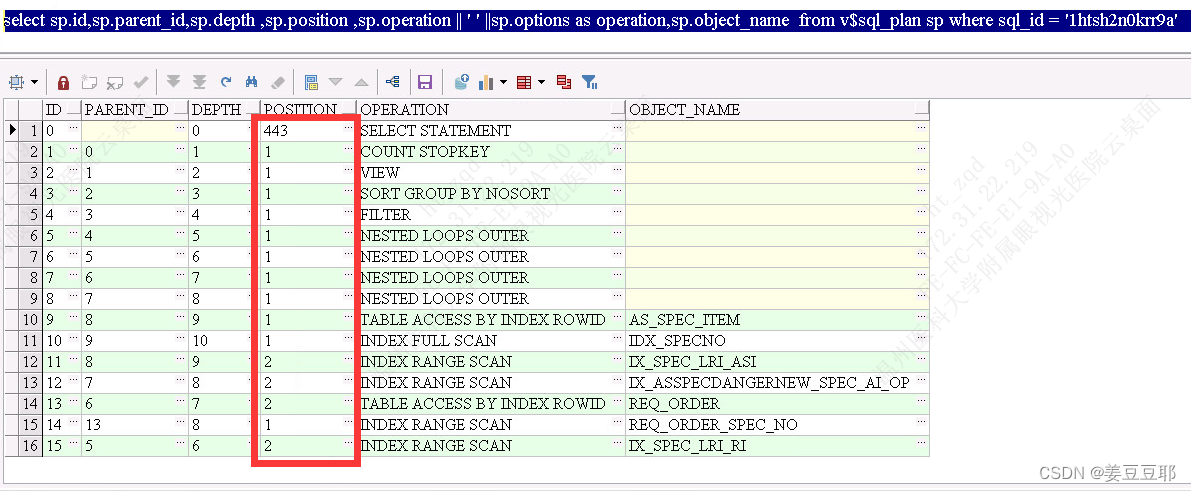Click the SELECT STATEMENT operation cell

click(491, 131)
